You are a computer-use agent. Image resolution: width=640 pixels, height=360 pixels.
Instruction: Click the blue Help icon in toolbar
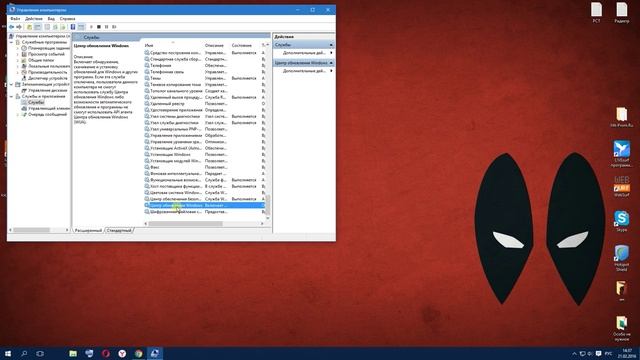tap(73, 27)
